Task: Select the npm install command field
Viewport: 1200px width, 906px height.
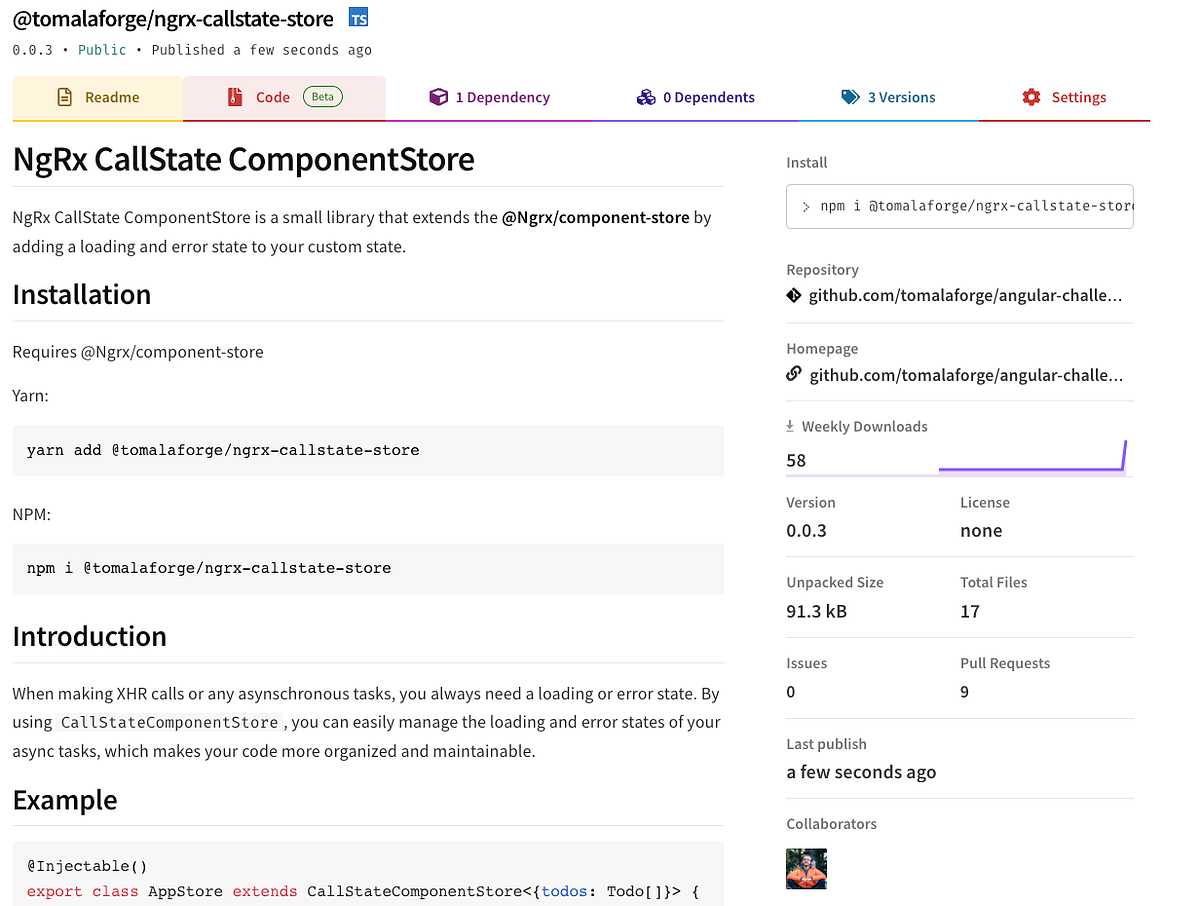Action: pos(958,206)
